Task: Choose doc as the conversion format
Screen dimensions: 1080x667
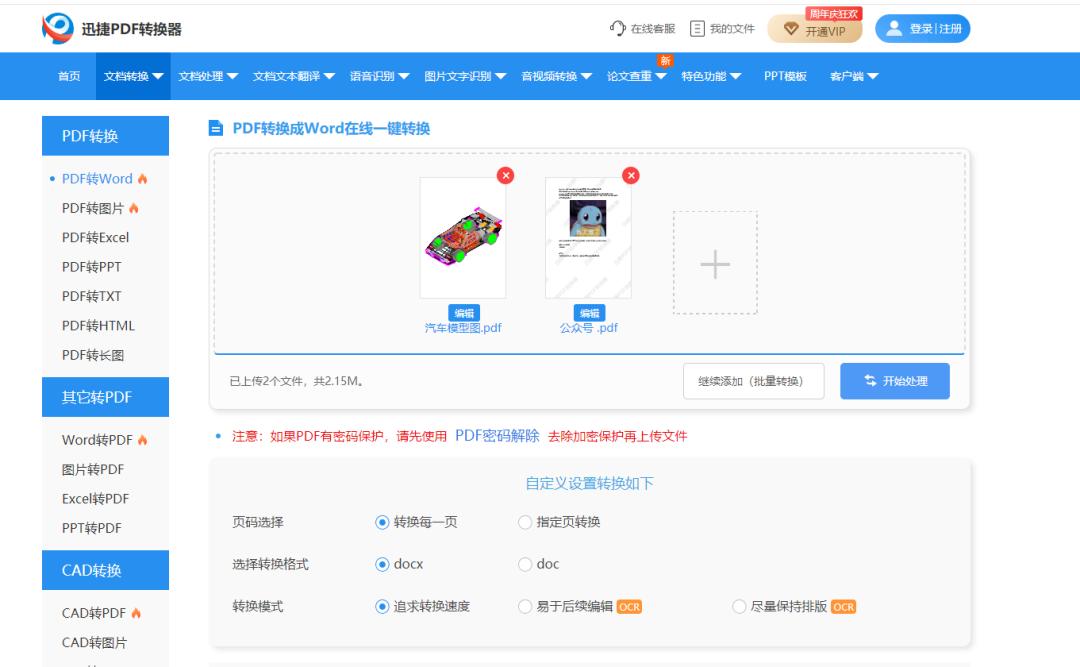Action: click(524, 564)
